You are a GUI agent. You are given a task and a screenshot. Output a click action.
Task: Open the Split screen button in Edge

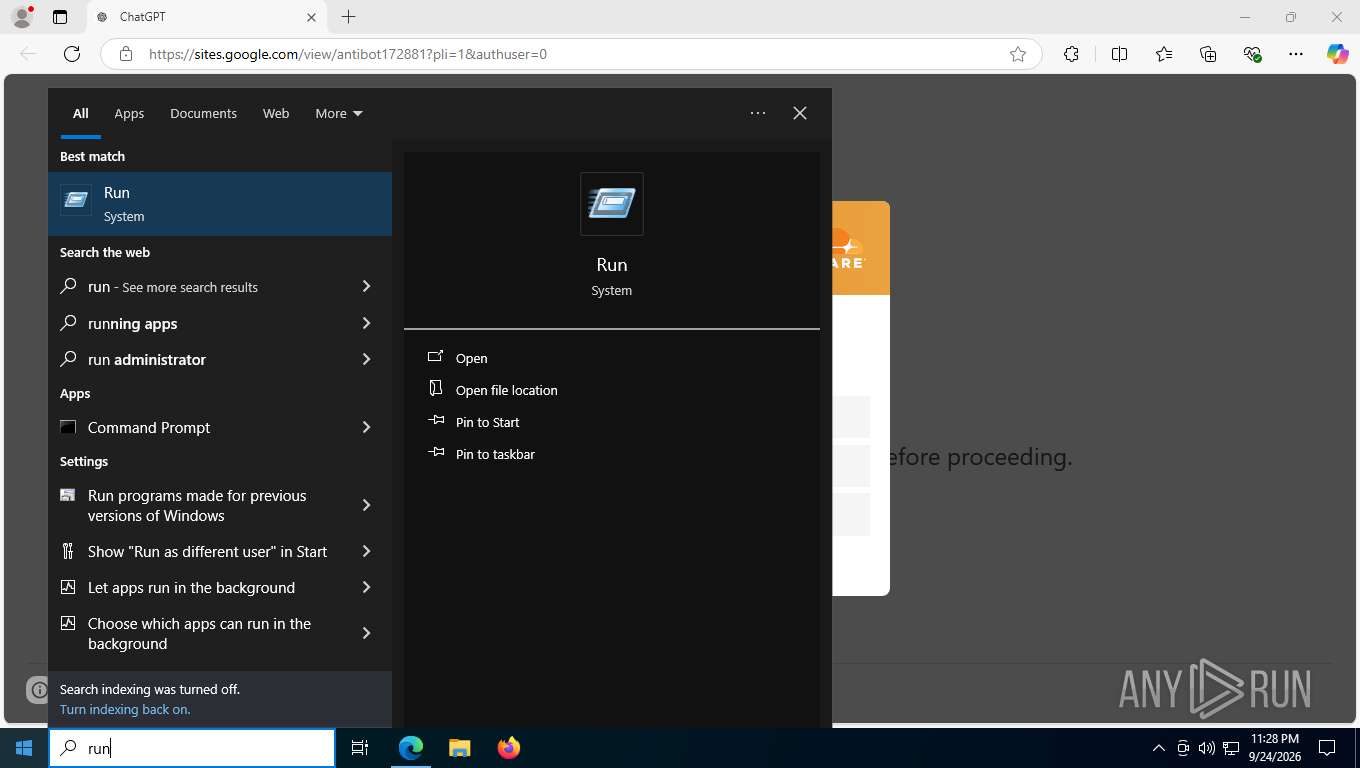click(x=1119, y=54)
